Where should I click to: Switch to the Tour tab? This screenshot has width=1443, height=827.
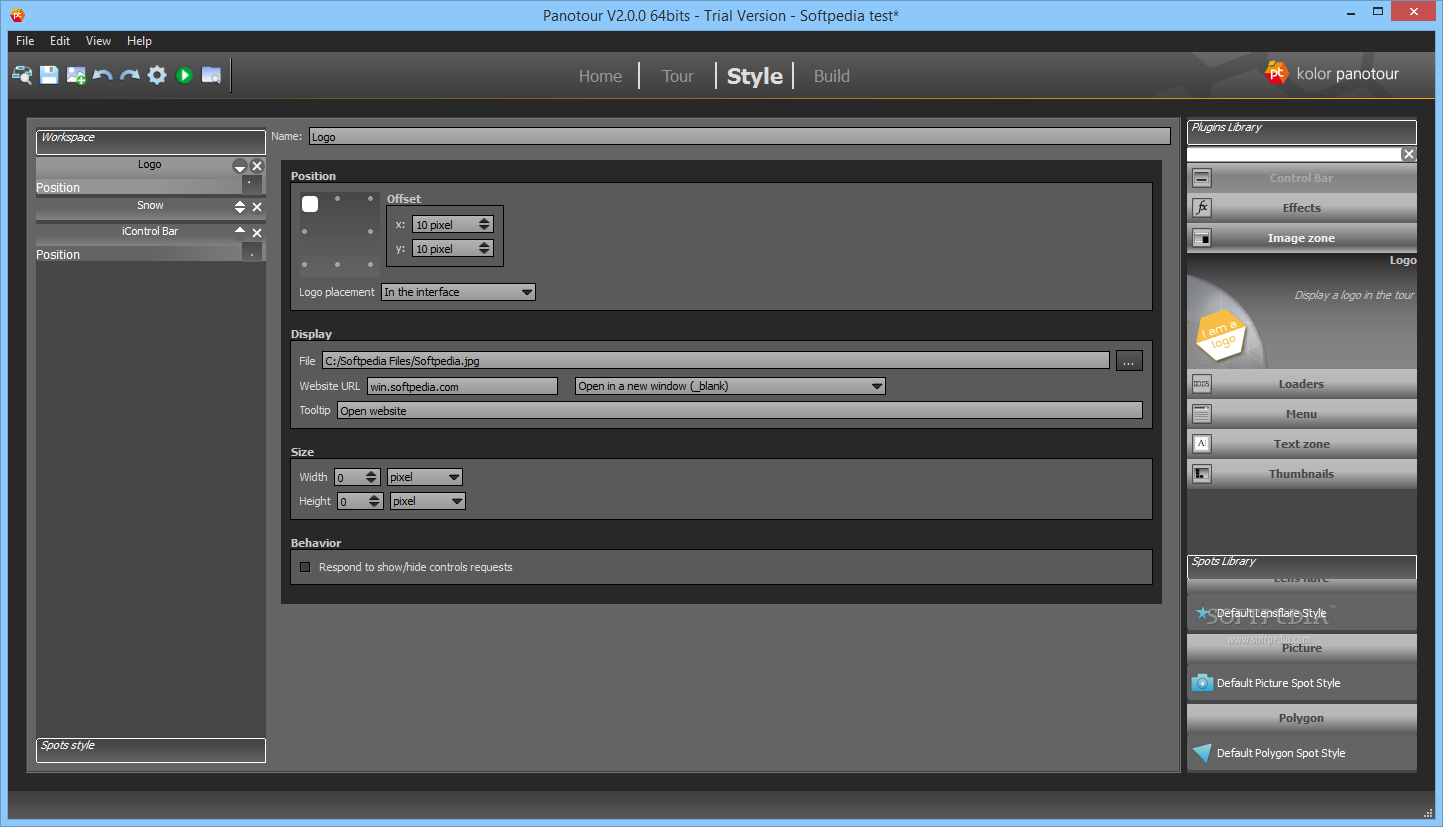(x=677, y=76)
